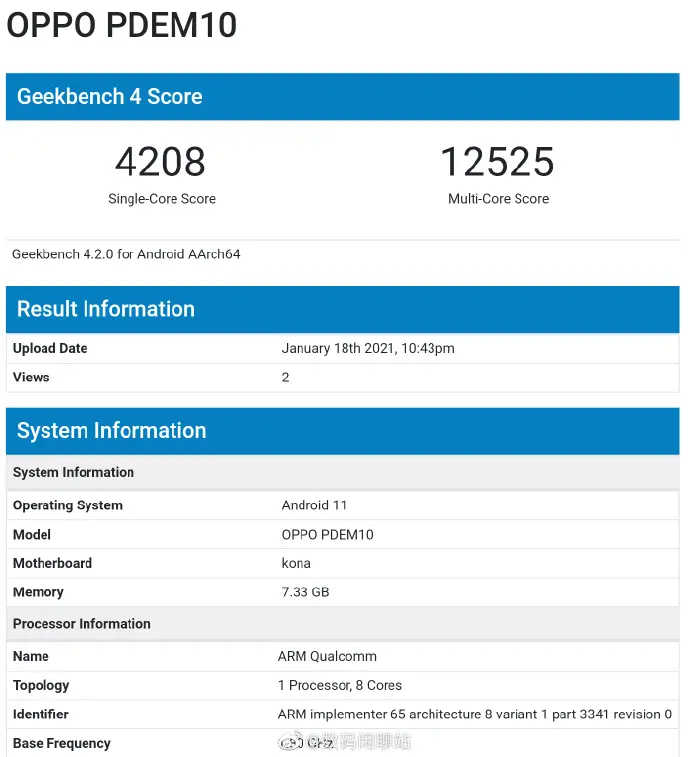The image size is (690, 757).
Task: Click the multi-core score 12525
Action: pyautogui.click(x=497, y=162)
